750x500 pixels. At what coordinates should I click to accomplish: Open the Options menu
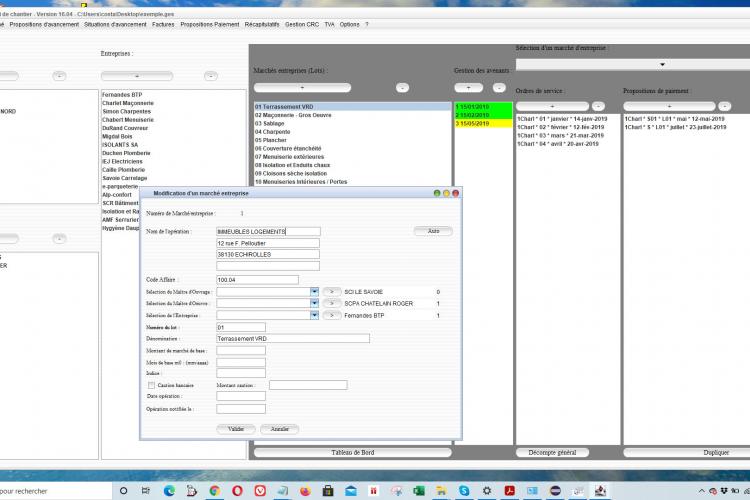click(349, 24)
